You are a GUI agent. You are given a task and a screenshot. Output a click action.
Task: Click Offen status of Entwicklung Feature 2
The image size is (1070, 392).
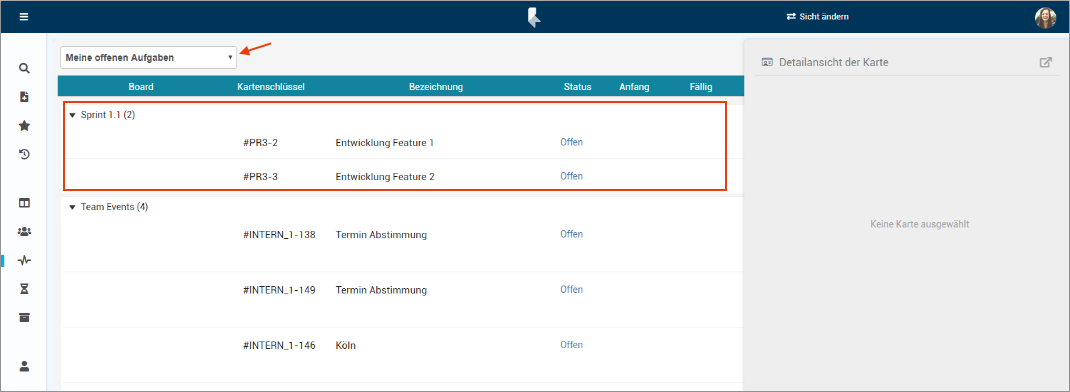(x=572, y=176)
